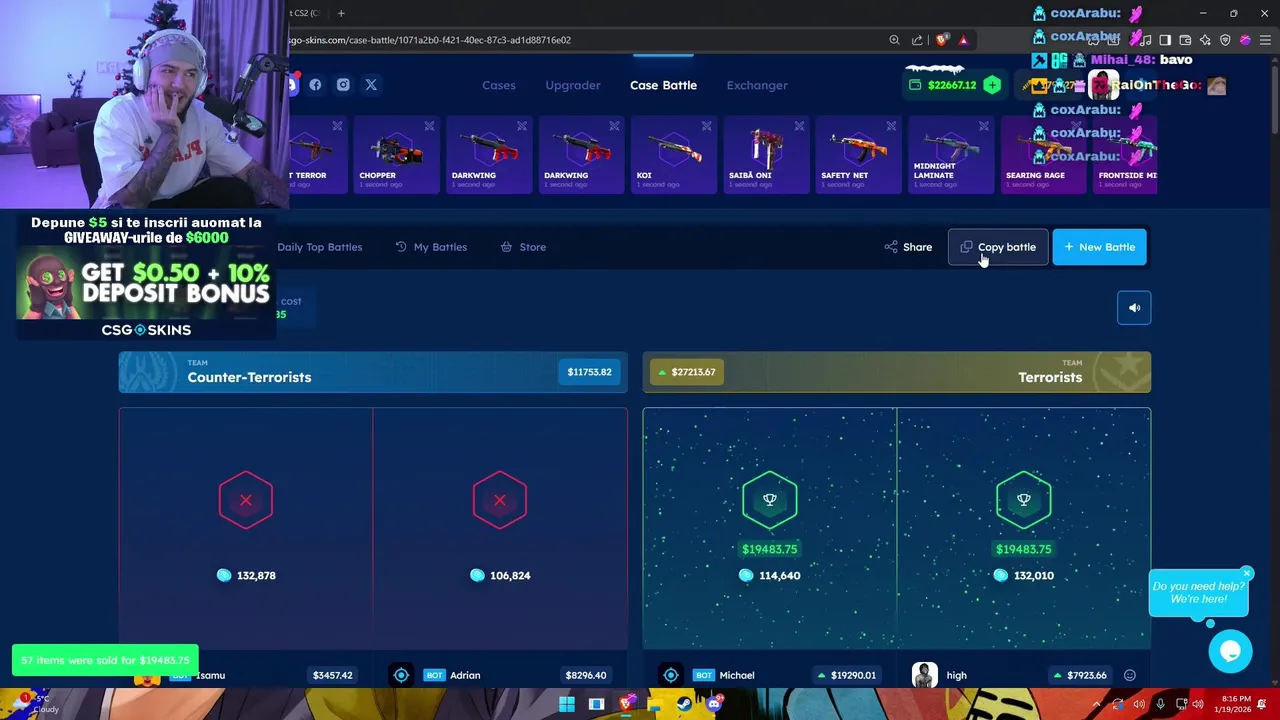Image resolution: width=1280 pixels, height=720 pixels.
Task: Click the browser zoom magnifier icon
Action: point(894,40)
